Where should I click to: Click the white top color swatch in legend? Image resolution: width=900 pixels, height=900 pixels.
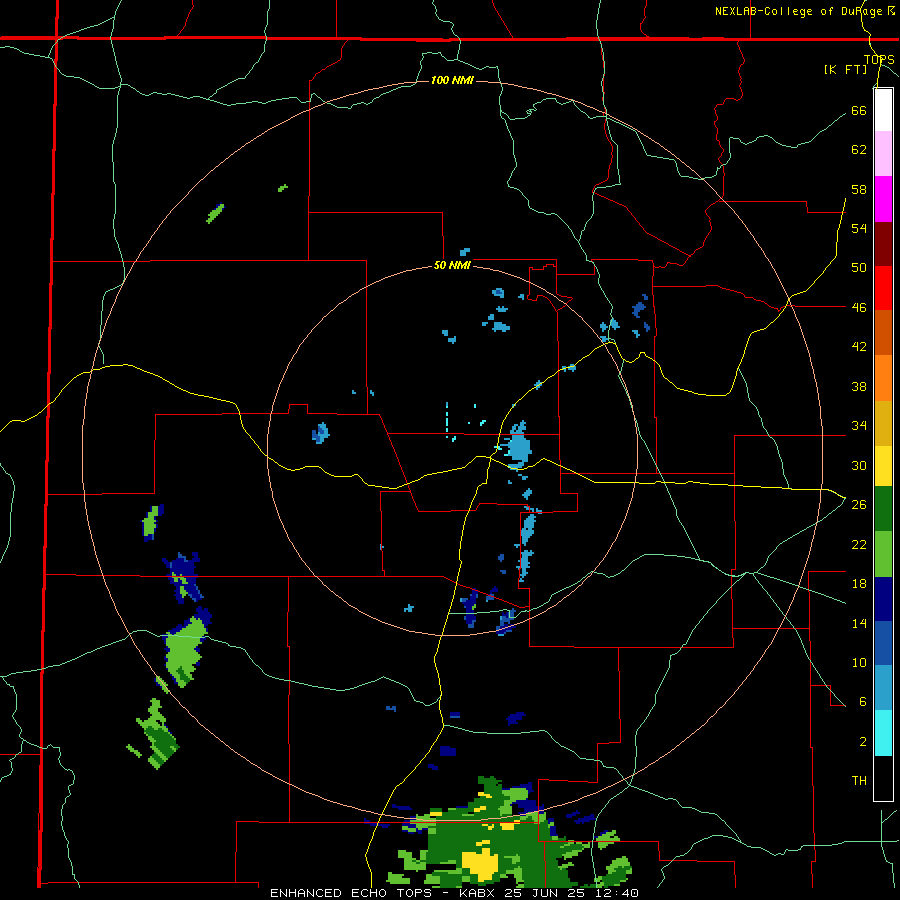click(x=883, y=110)
